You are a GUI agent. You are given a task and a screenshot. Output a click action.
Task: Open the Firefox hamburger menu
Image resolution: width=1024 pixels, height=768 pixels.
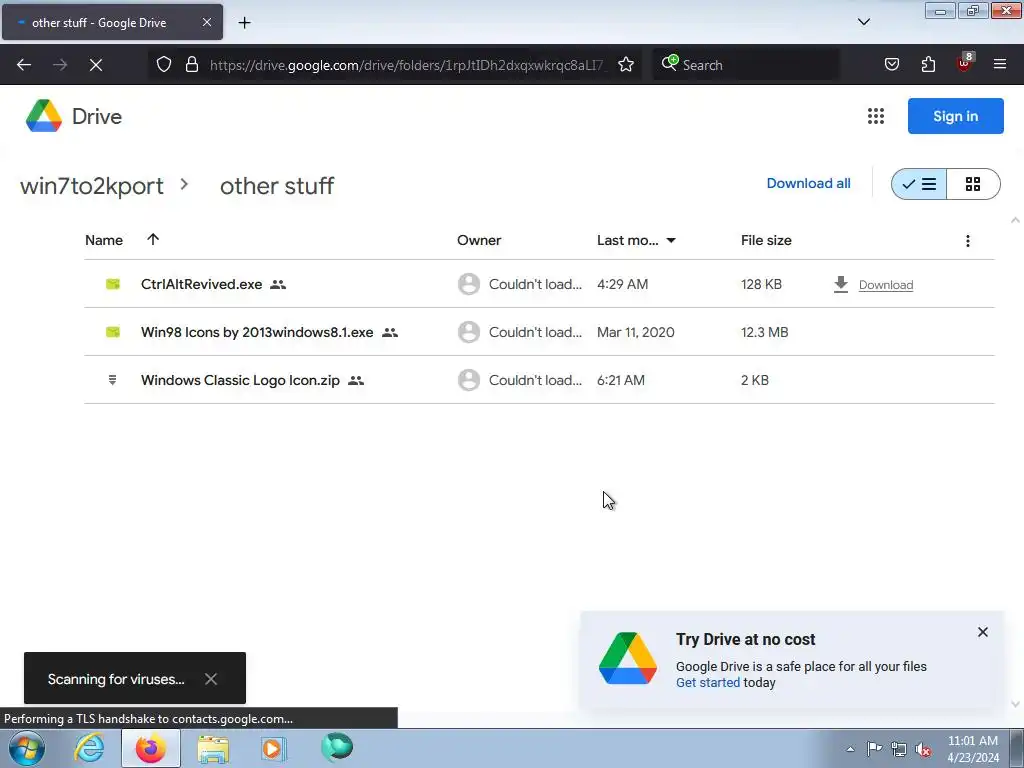click(1000, 64)
